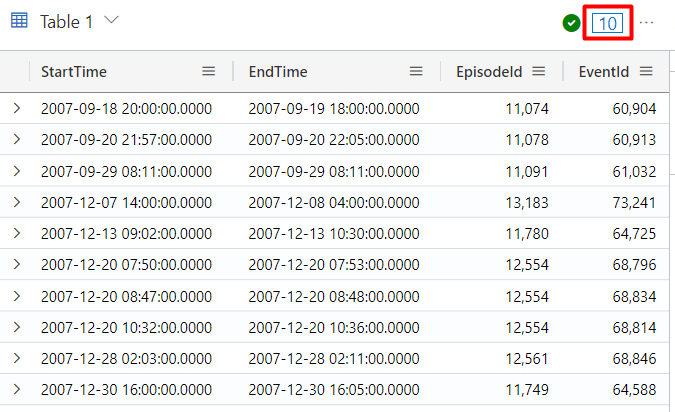Screen dimensions: 675x412
Task: Open the more options ellipsis menu
Action: point(647,23)
